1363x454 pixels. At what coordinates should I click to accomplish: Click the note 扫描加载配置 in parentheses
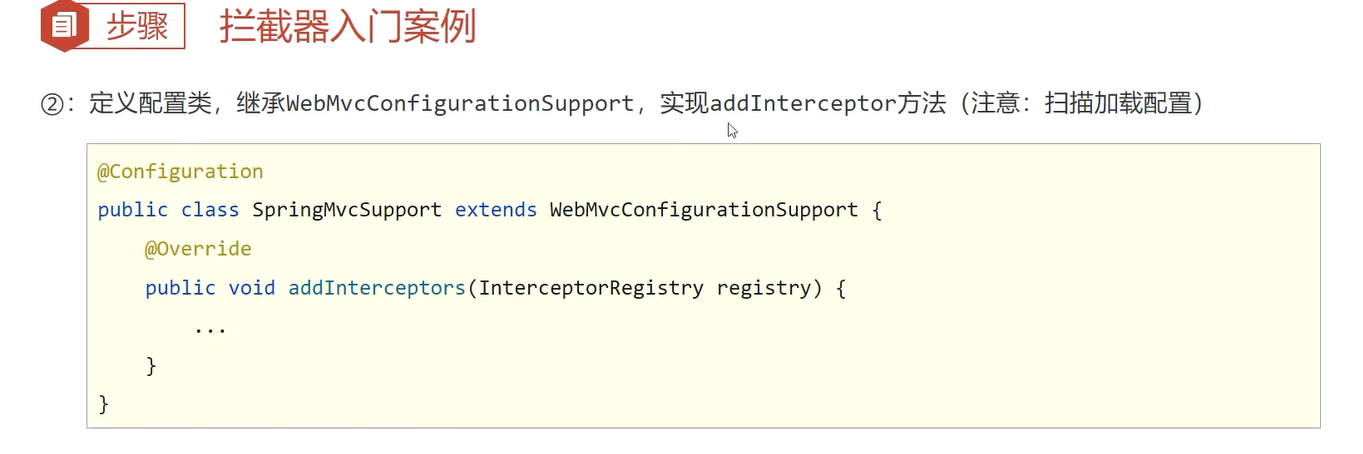1118,103
